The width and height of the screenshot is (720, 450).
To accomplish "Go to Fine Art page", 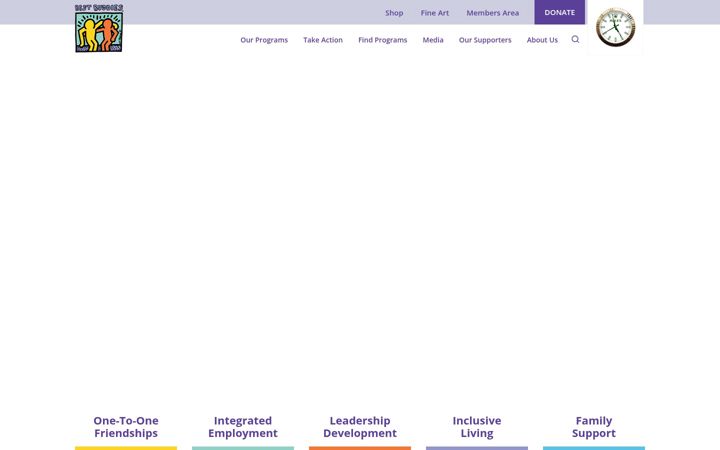I will click(435, 13).
